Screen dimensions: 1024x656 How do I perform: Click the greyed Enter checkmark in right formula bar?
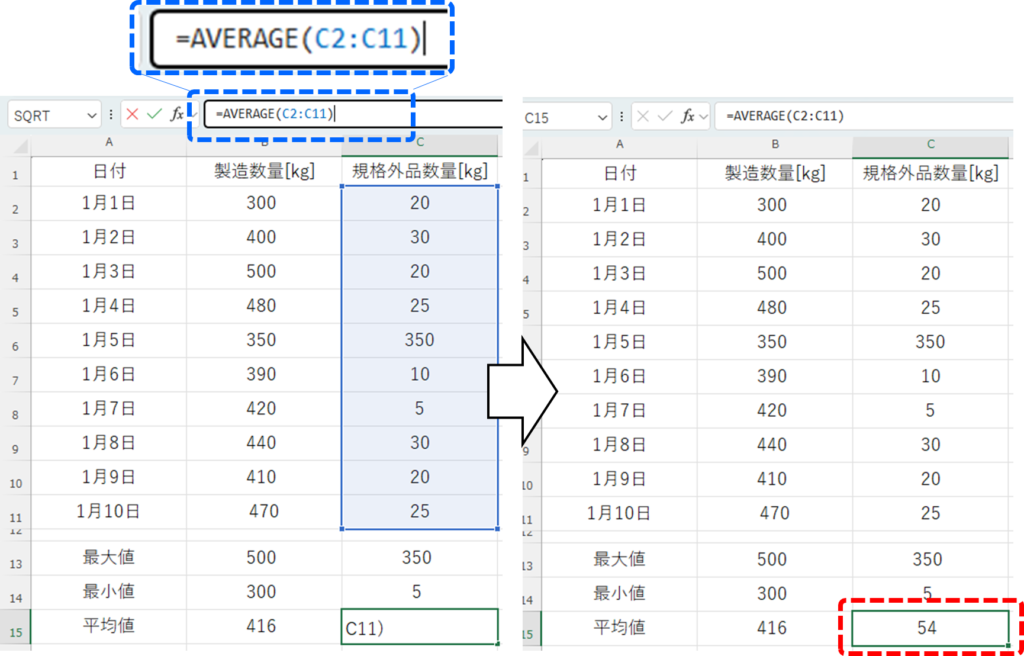663,117
